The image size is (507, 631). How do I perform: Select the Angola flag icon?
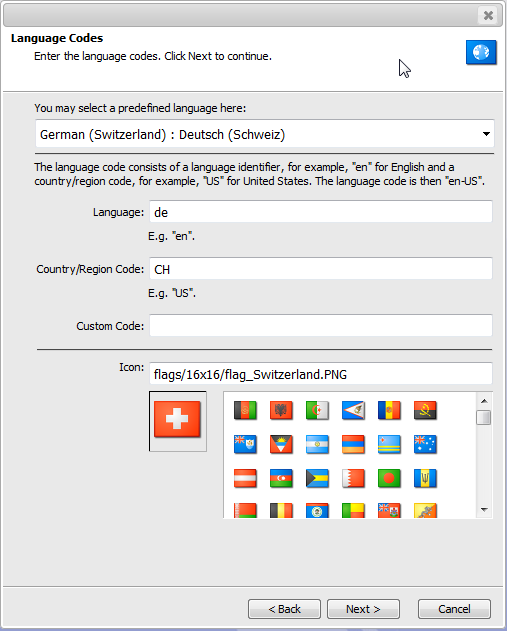tap(425, 410)
